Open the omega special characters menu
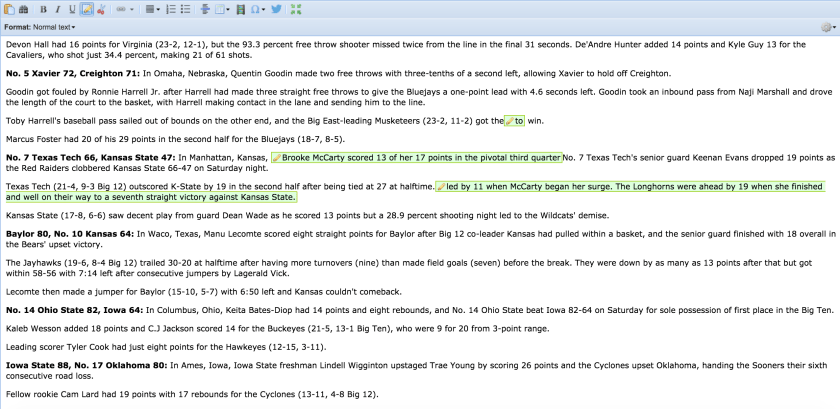The image size is (840, 409). 257,9
